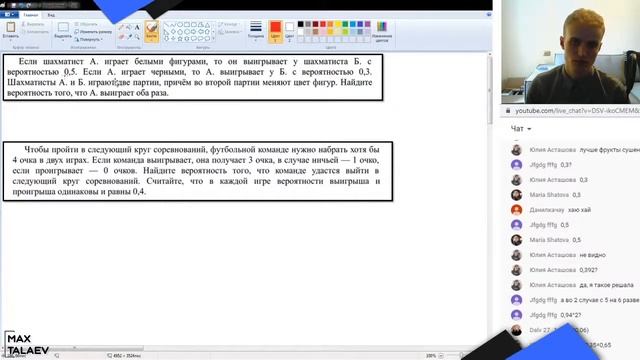Click the Копировать (Copy) command
Screen dimensions: 640x360
[35, 31]
